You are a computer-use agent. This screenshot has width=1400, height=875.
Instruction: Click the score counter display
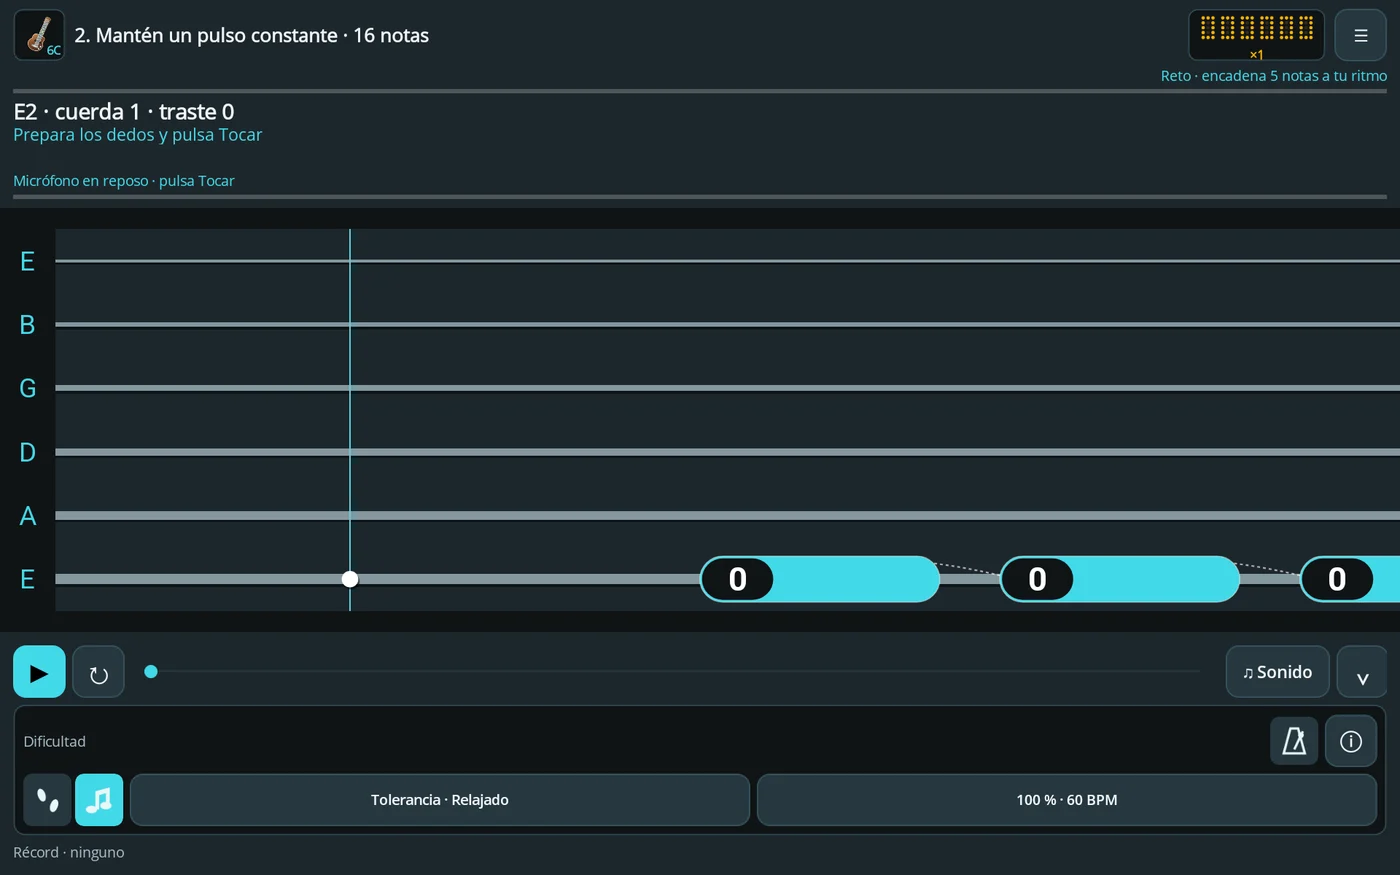(1256, 35)
